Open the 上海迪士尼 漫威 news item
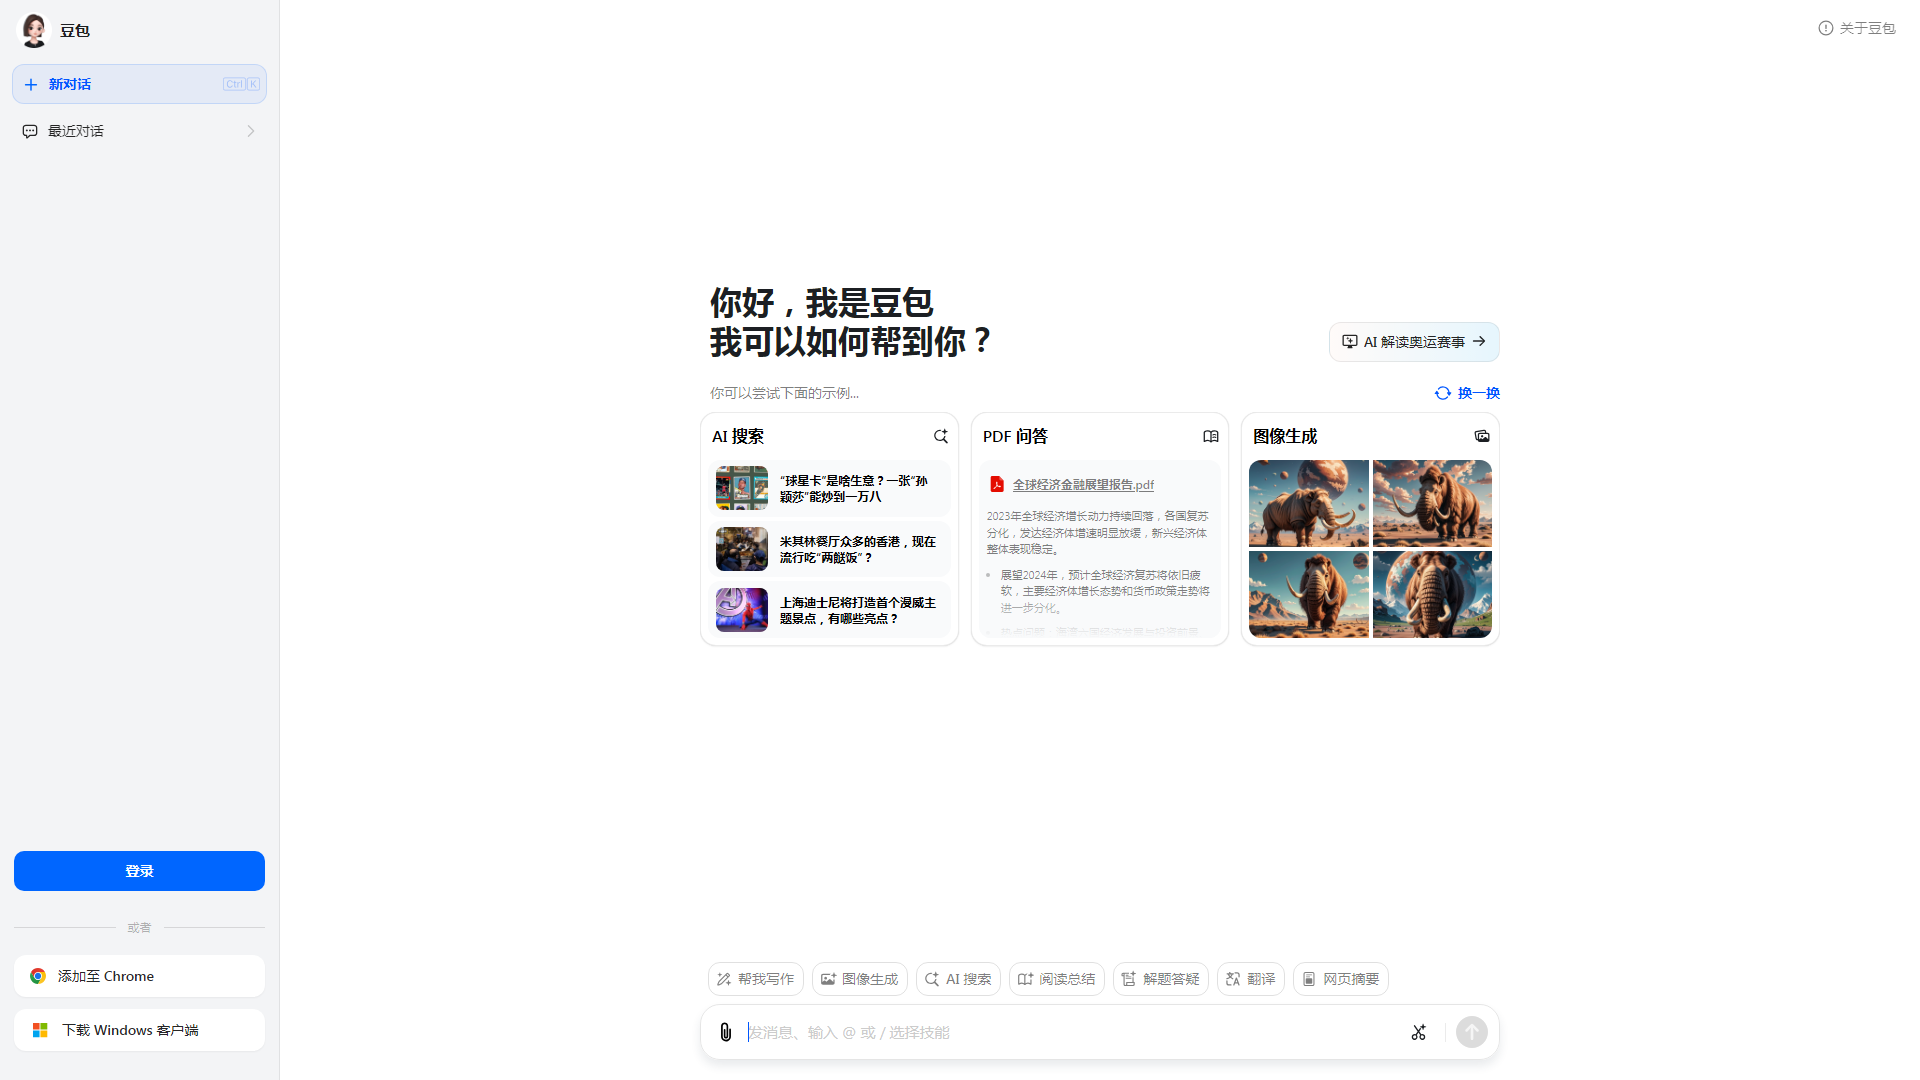The height and width of the screenshot is (1080, 1920). (829, 610)
